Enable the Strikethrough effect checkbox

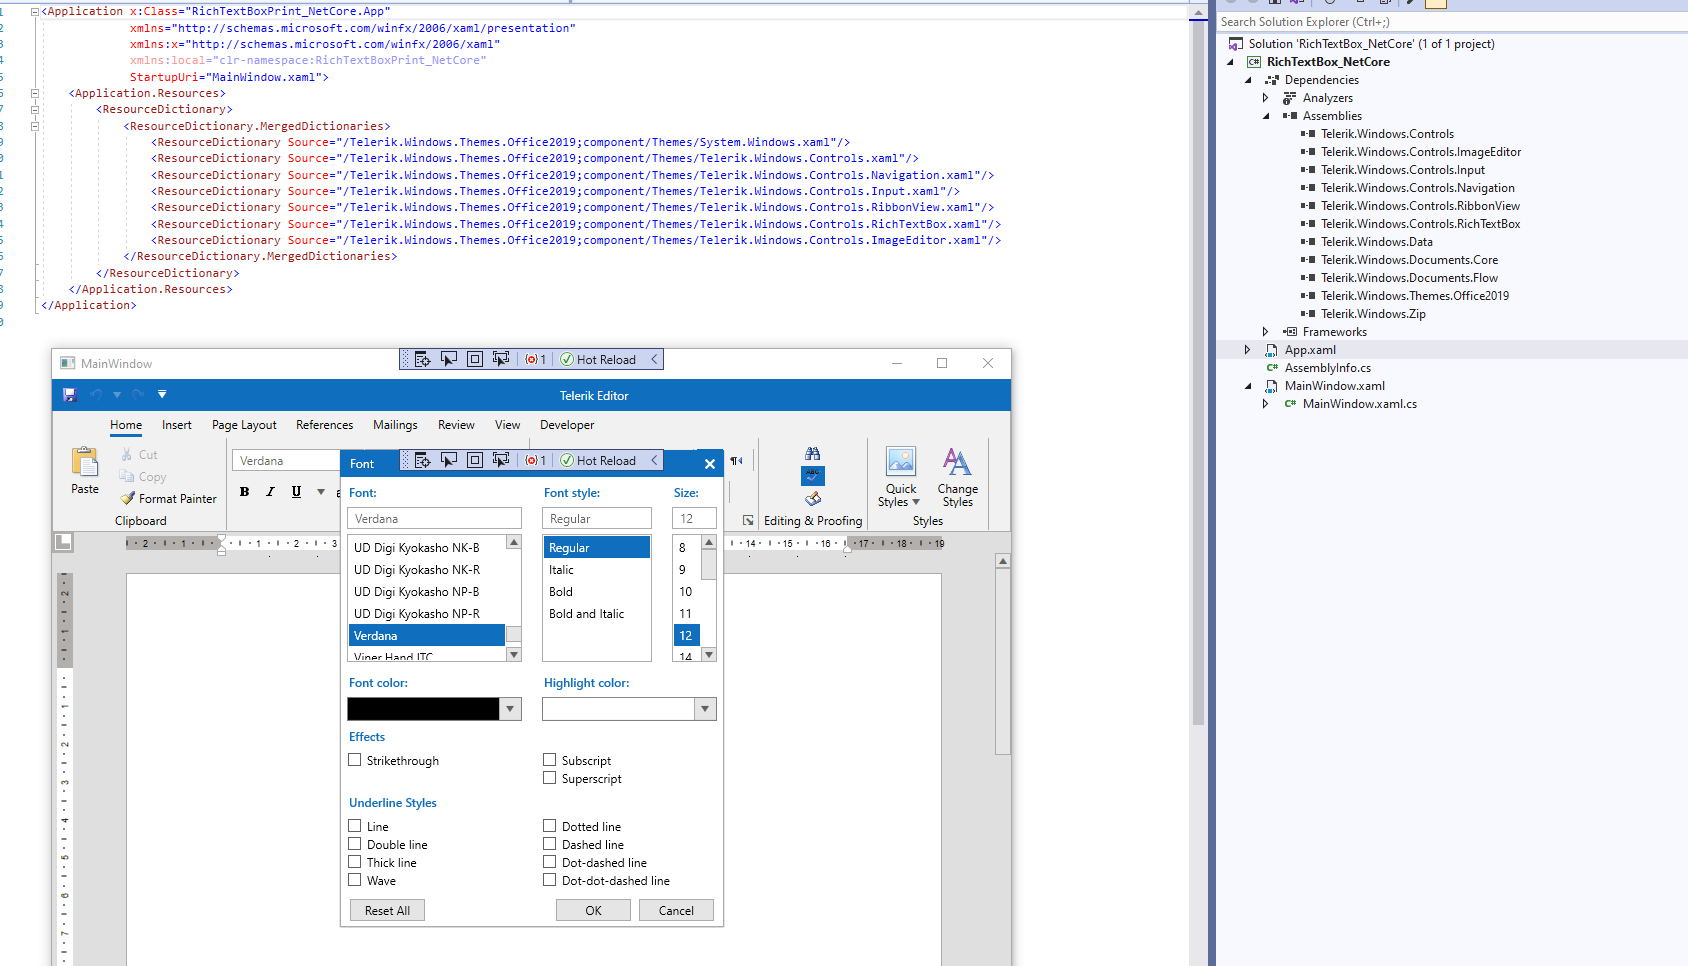354,760
